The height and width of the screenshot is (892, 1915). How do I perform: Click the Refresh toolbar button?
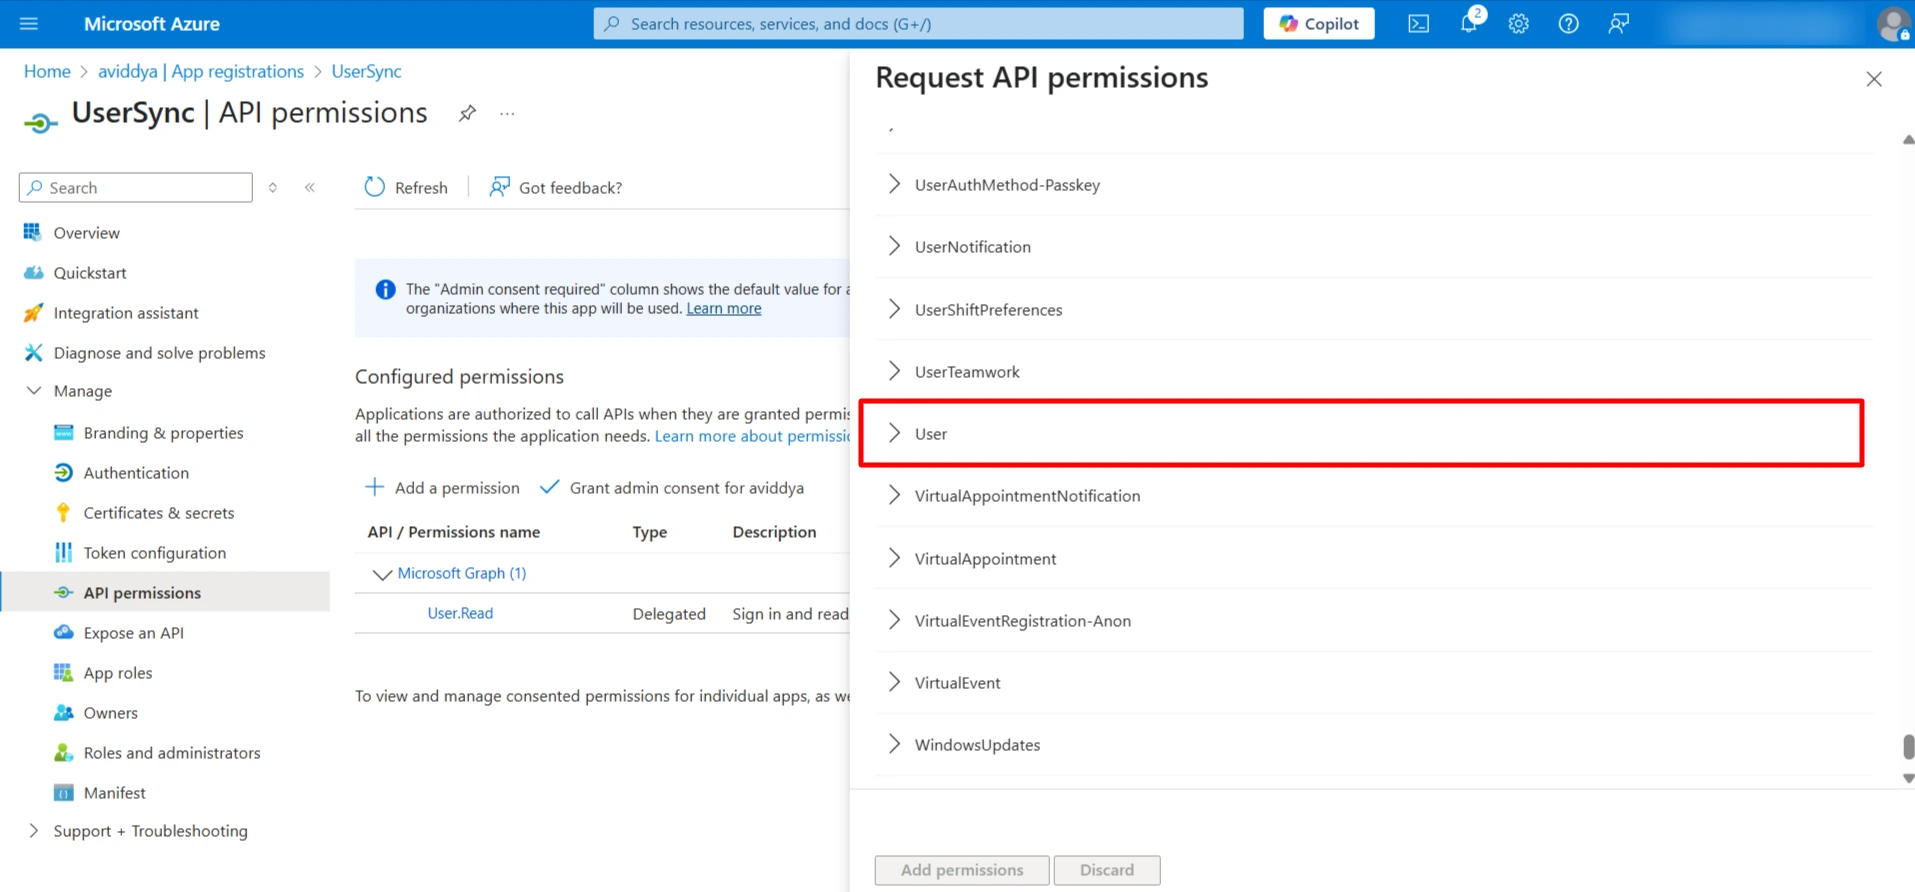pos(406,187)
